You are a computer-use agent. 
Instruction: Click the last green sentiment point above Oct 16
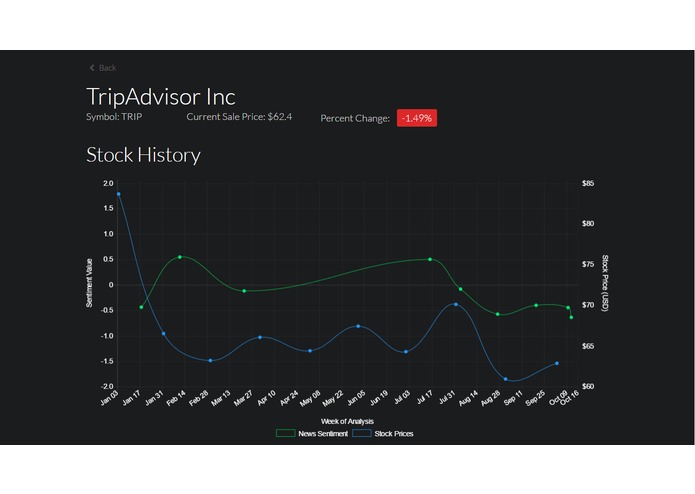click(x=571, y=317)
